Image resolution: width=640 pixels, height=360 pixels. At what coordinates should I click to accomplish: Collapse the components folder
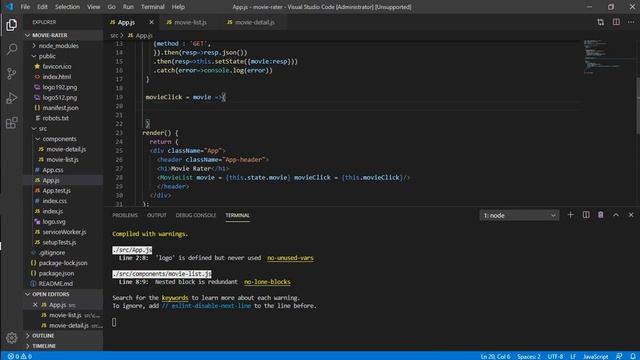(59, 139)
